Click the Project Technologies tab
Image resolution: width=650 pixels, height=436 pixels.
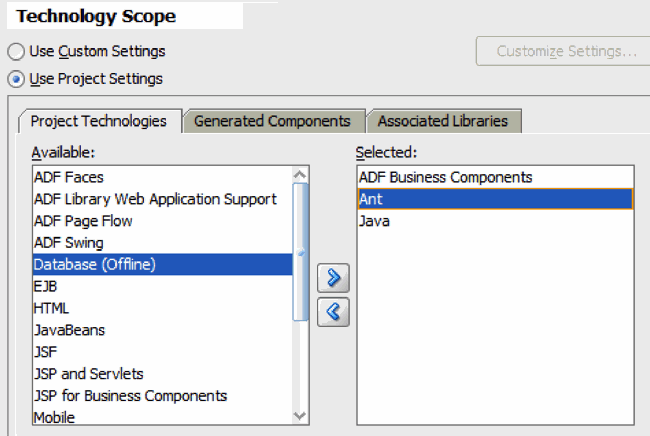click(x=98, y=121)
